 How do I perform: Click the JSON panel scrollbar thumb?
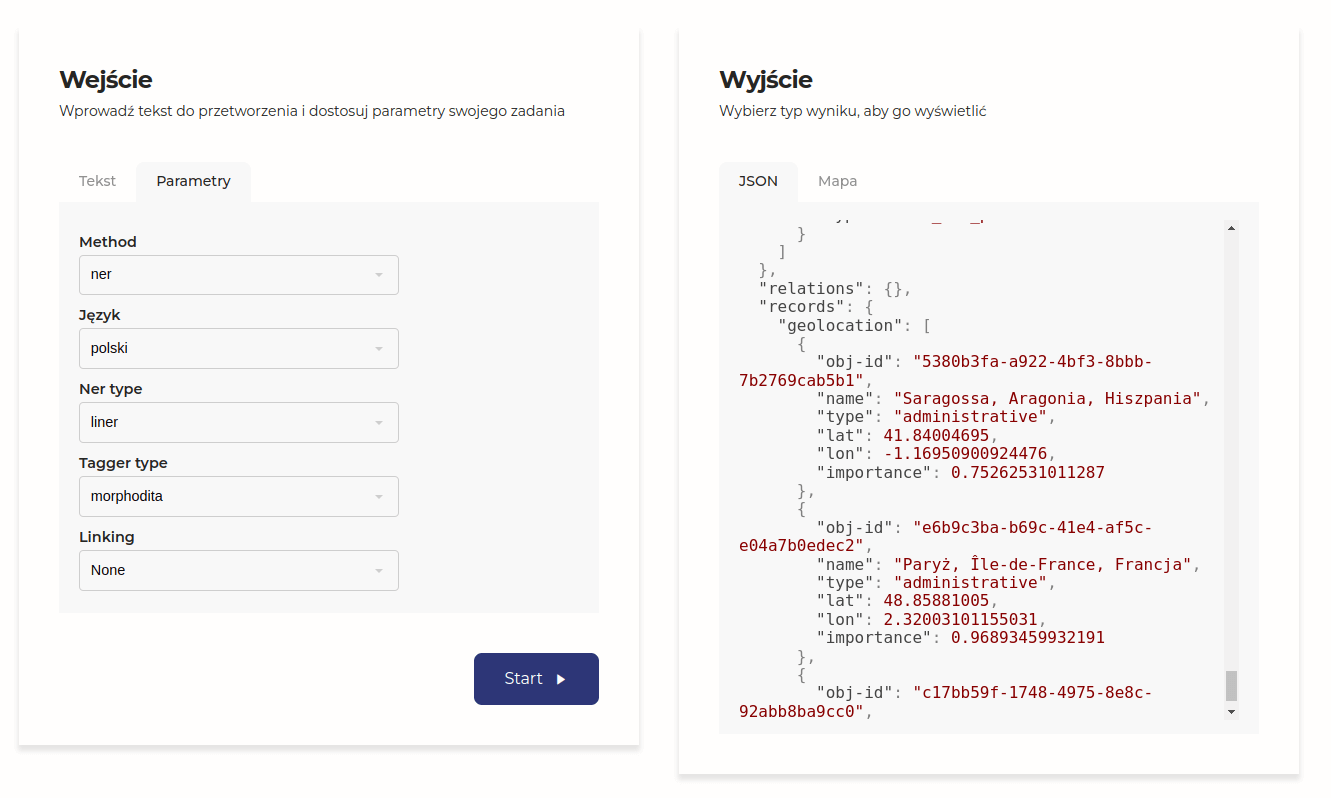pos(1231,685)
